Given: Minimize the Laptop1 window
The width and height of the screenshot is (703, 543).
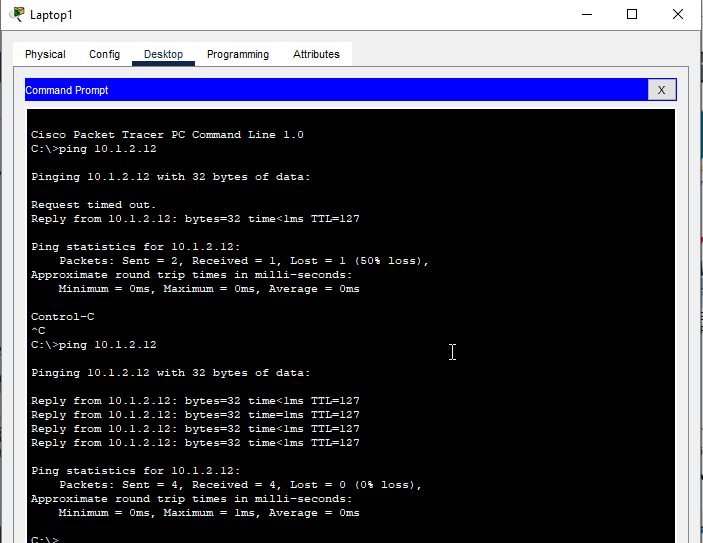Looking at the screenshot, I should [x=585, y=14].
